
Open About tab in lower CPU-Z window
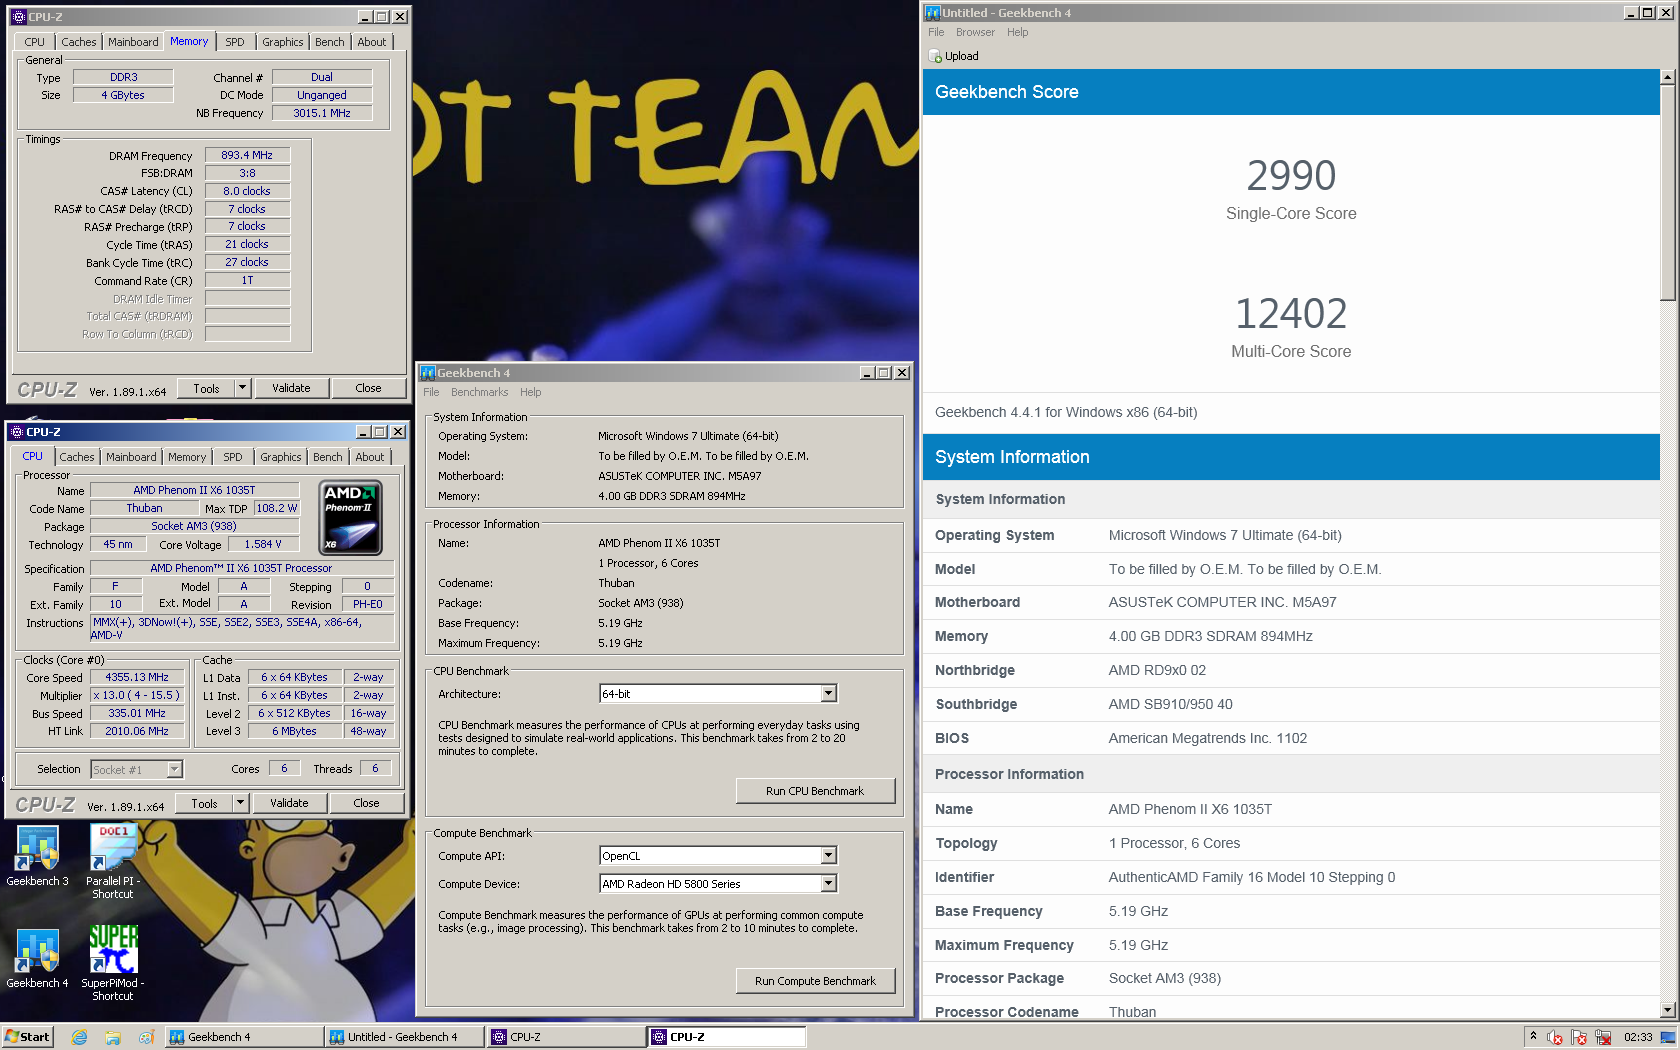click(x=370, y=457)
